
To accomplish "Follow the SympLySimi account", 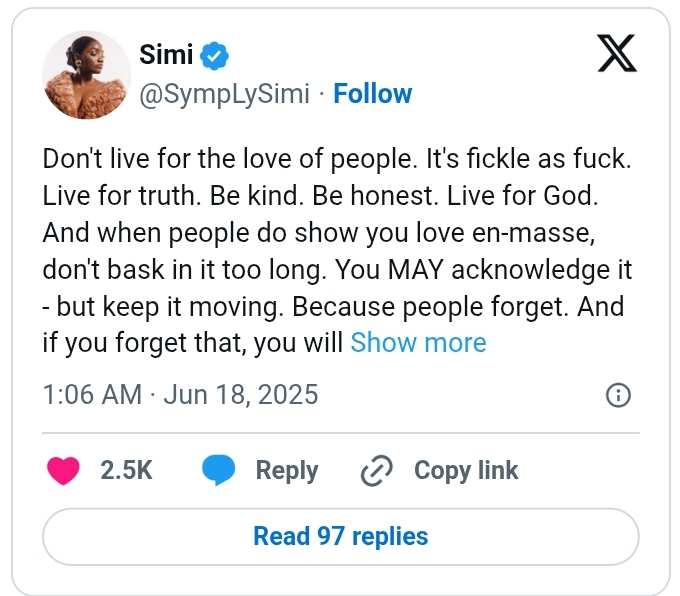I will [x=373, y=94].
